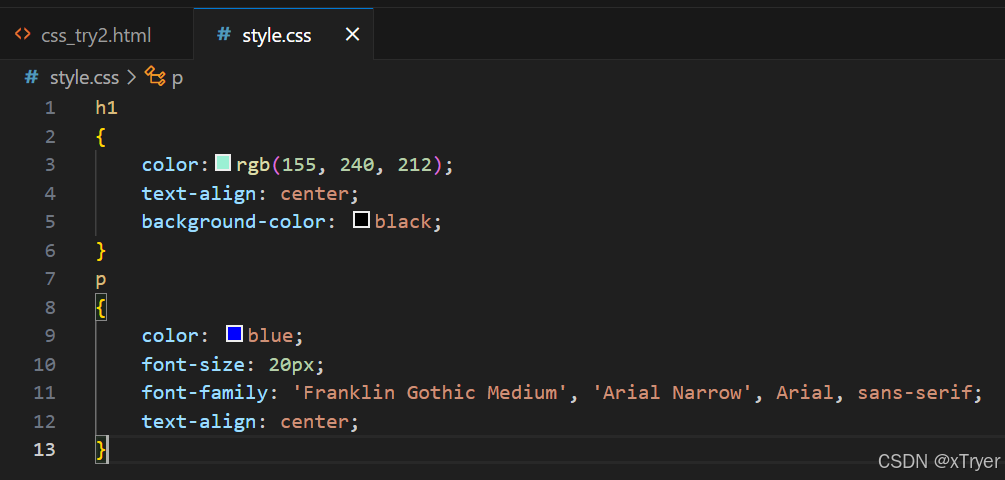Click line number 13 in the gutter

coord(45,449)
